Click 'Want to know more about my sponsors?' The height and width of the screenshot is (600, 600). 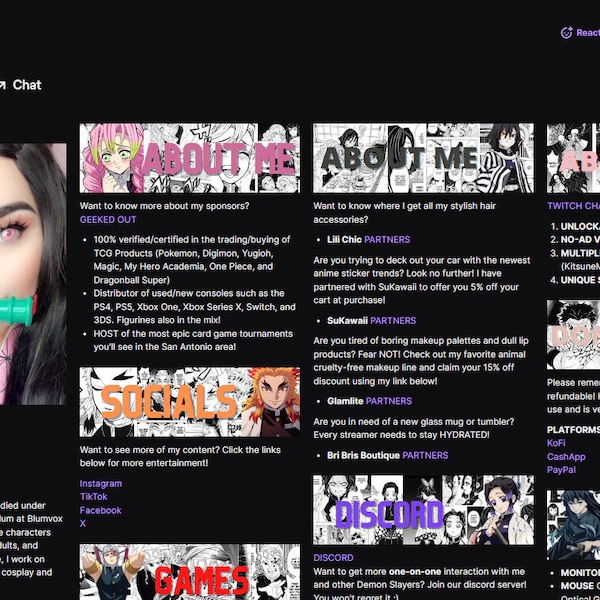tap(164, 206)
